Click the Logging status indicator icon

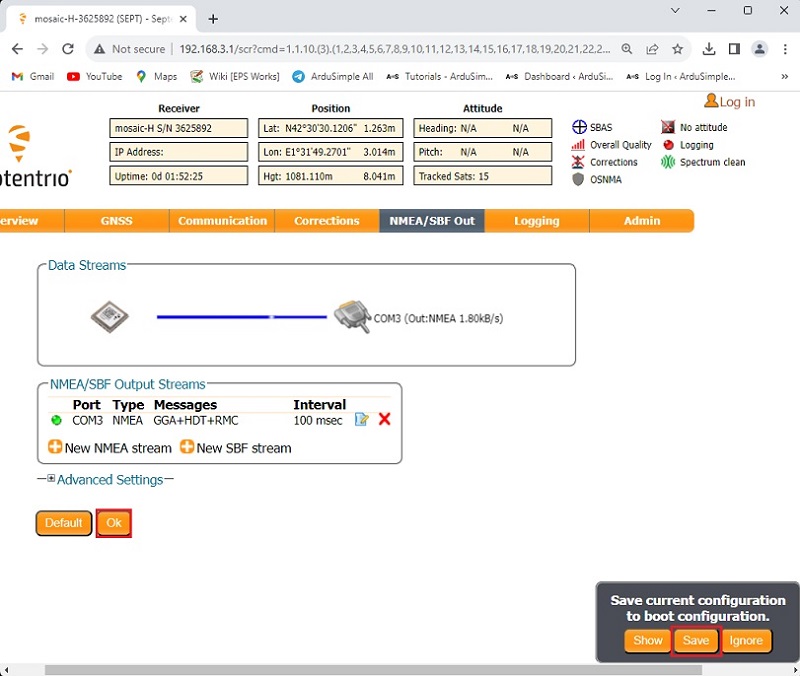point(668,145)
